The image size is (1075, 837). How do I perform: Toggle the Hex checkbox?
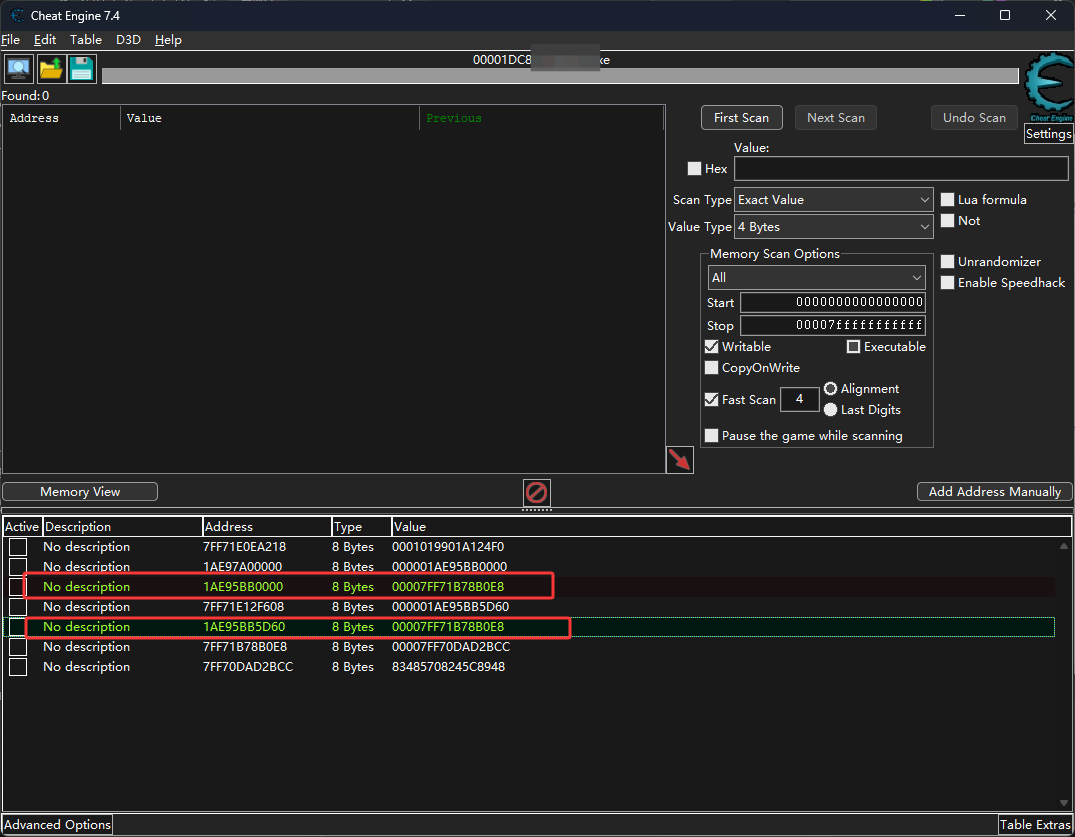[x=694, y=169]
